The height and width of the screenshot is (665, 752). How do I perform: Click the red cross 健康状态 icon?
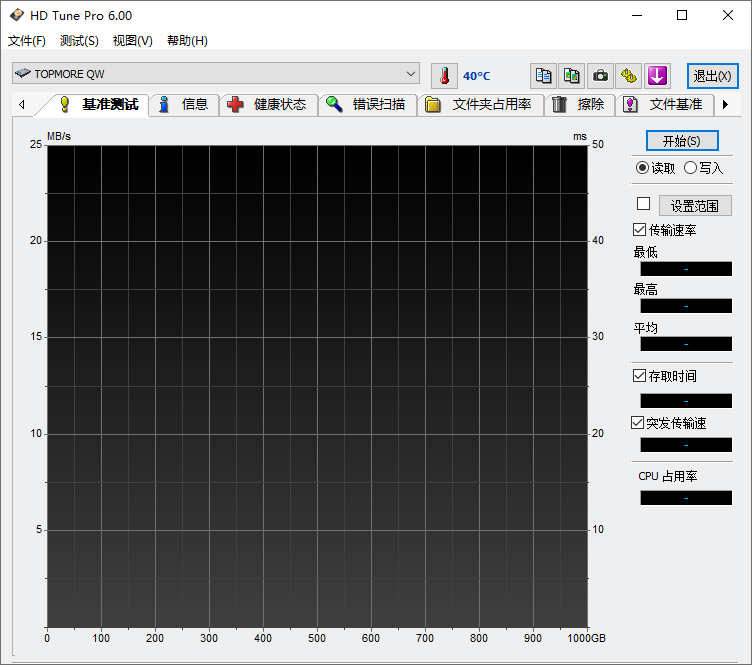point(236,104)
